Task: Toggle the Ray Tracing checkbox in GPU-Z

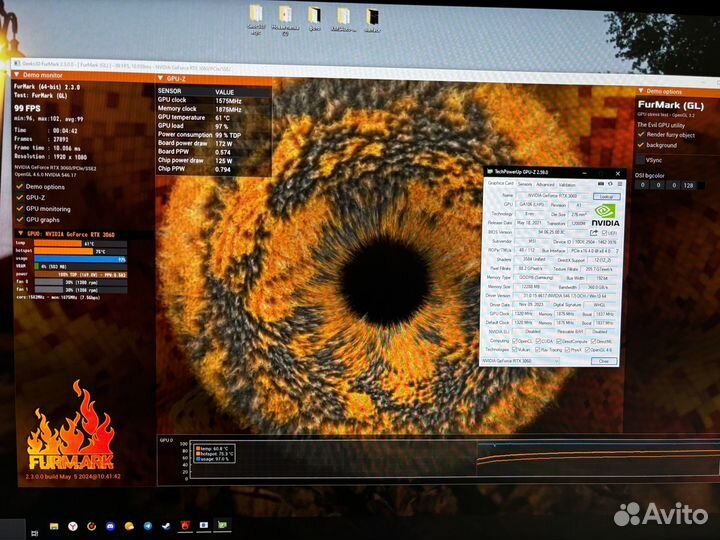Action: click(537, 350)
